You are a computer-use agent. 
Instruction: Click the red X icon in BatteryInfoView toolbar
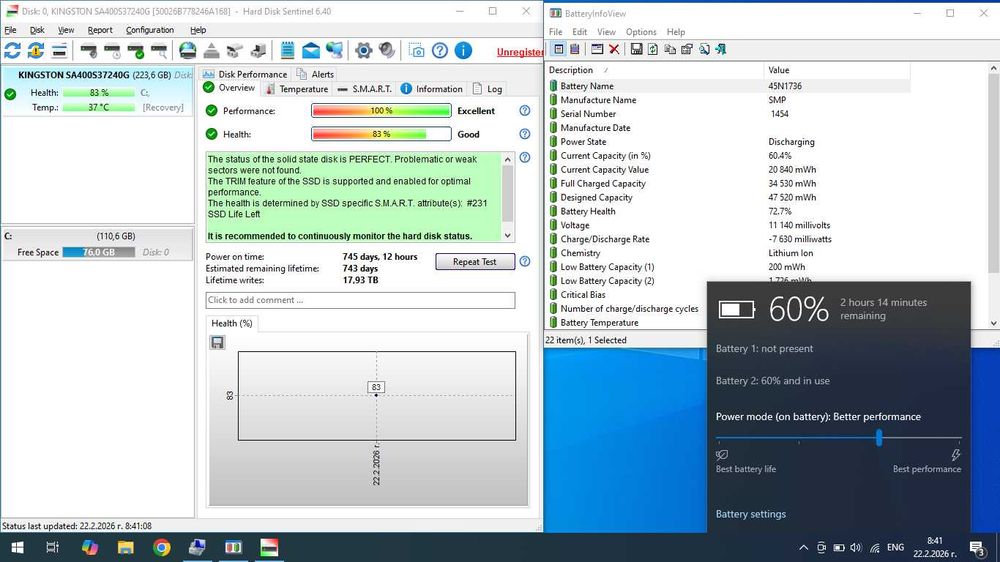pos(614,49)
